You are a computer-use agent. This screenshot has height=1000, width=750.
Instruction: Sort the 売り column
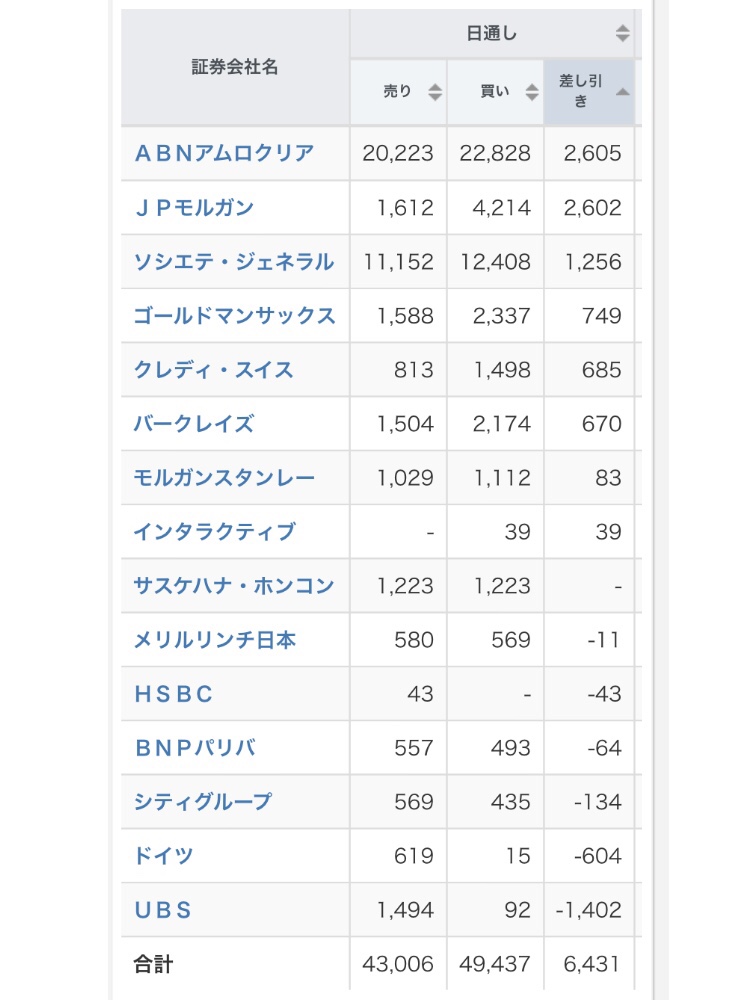pyautogui.click(x=435, y=92)
